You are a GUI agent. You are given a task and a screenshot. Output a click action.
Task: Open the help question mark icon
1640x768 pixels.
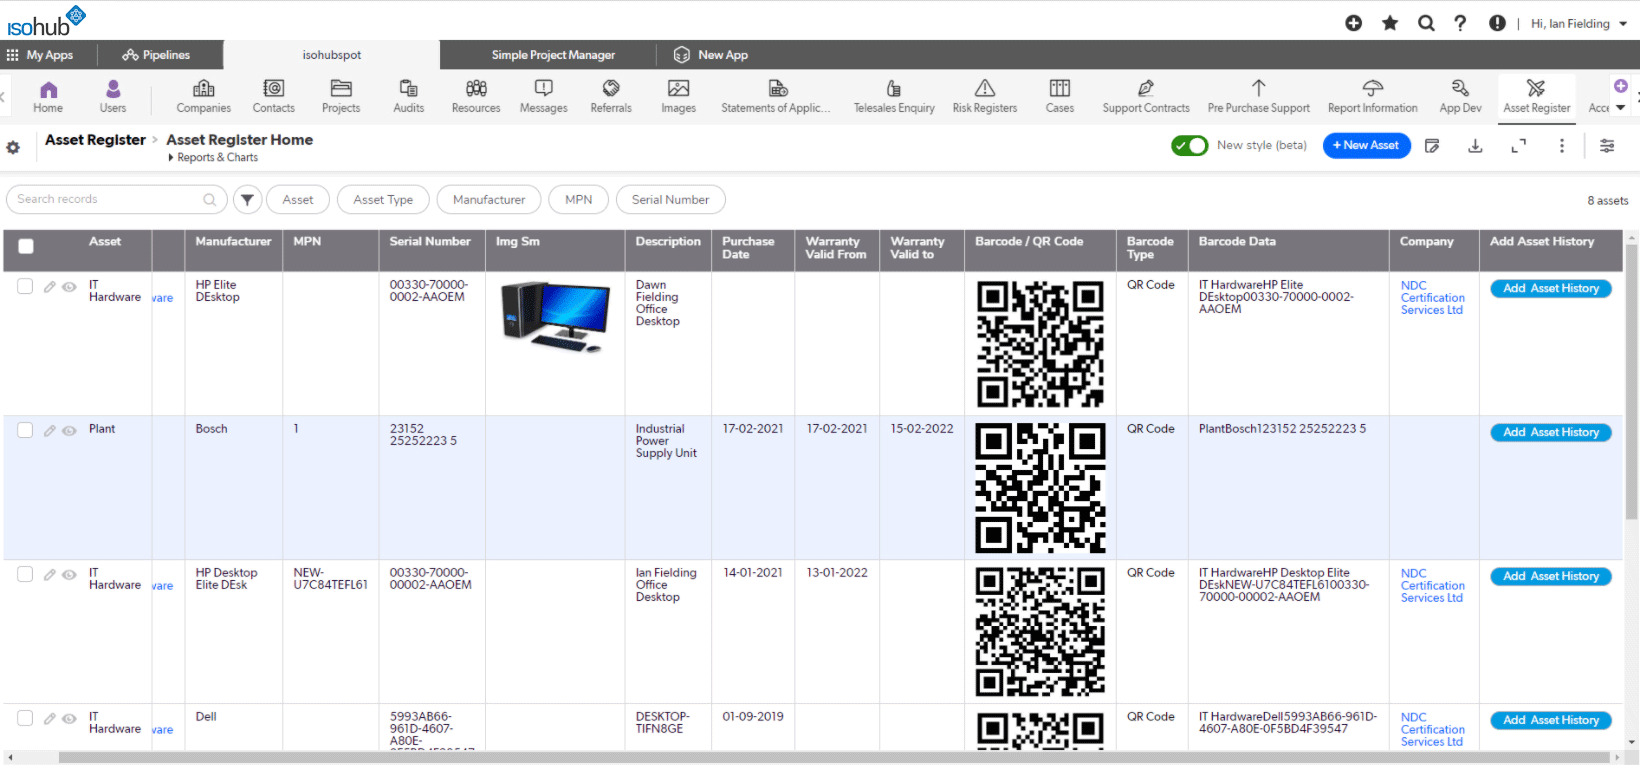tap(1460, 23)
